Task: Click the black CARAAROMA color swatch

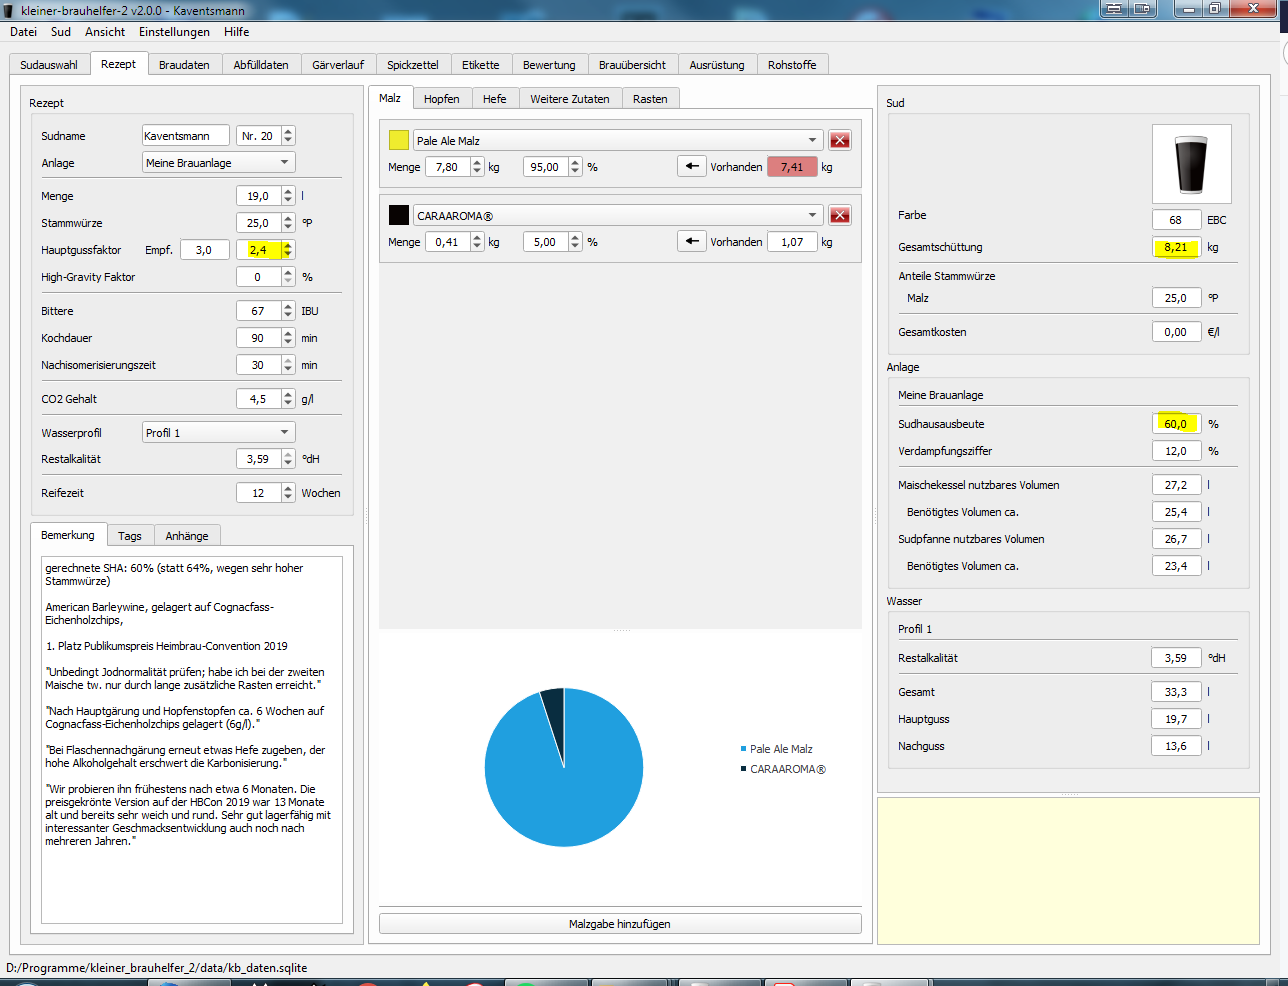Action: pos(399,215)
